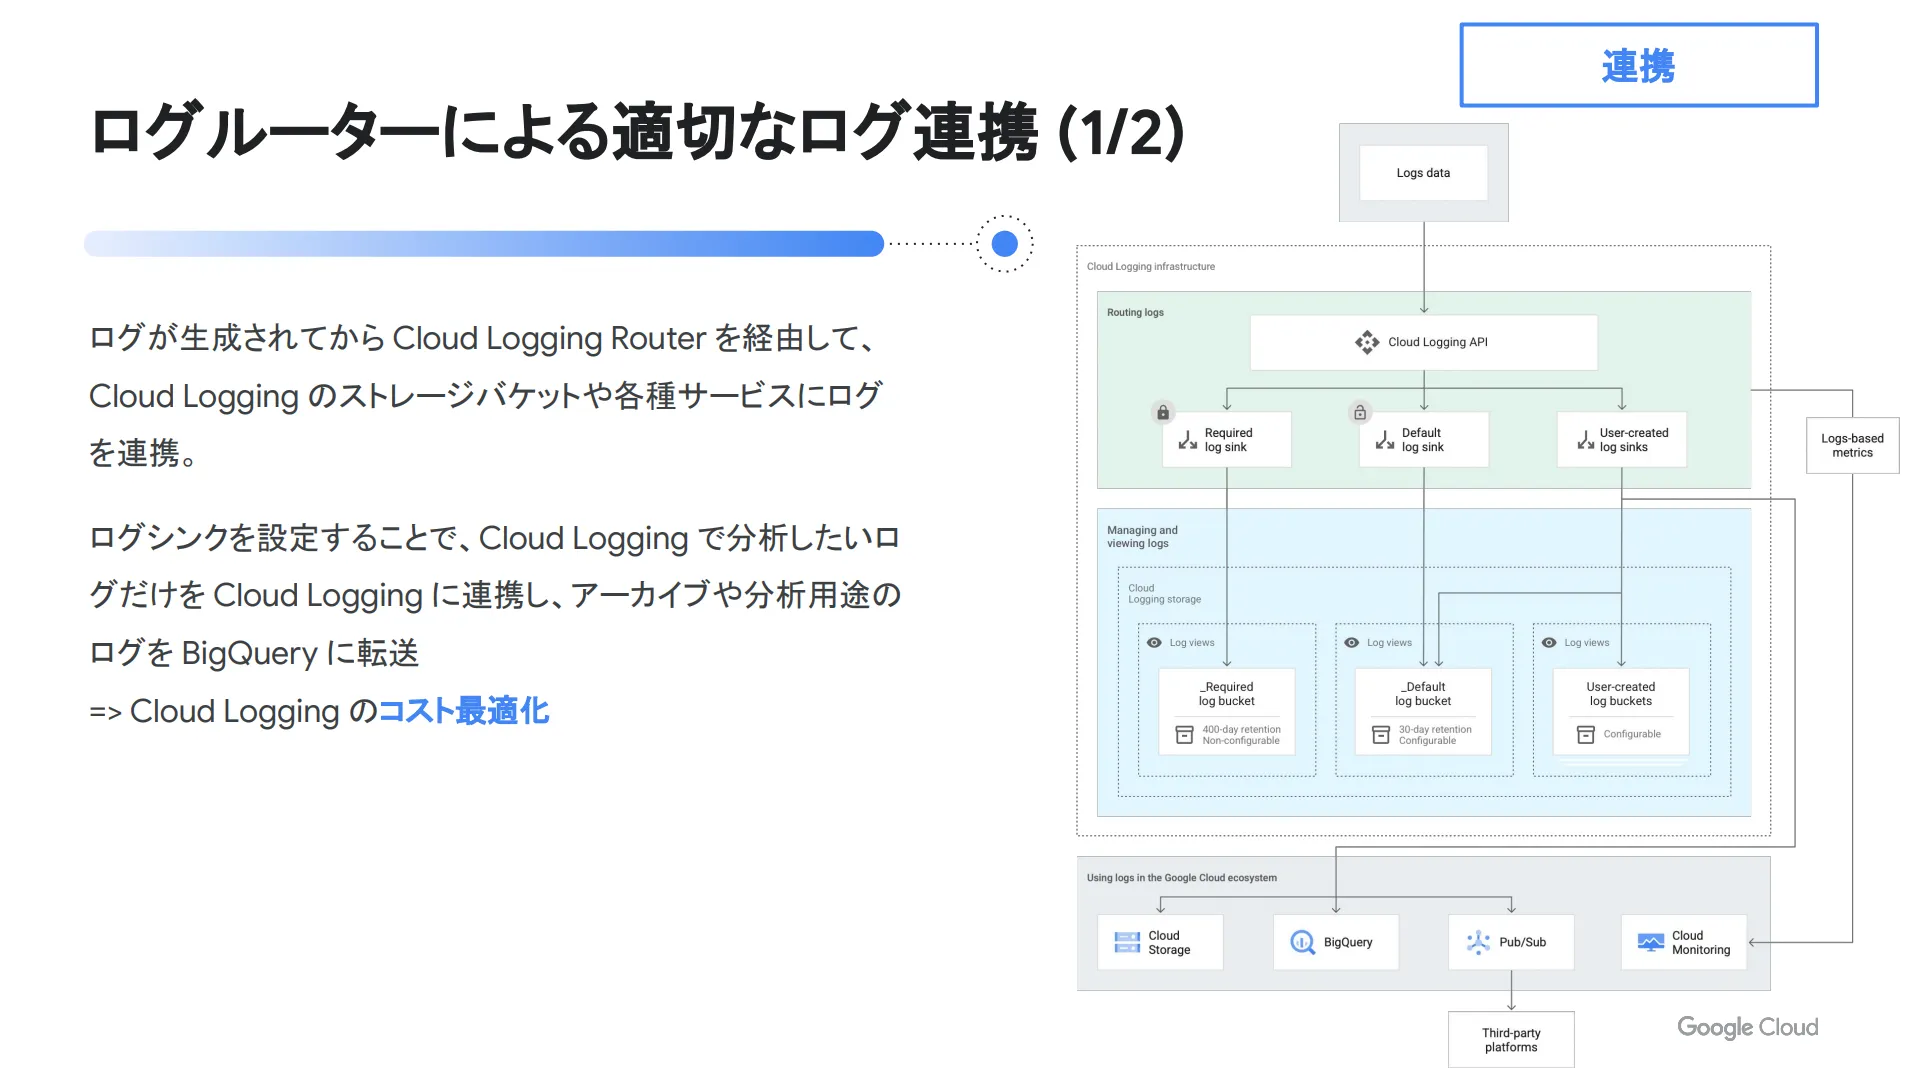Click the Default log sink text
Viewport: 1912px width, 1068px height.
[1422, 440]
